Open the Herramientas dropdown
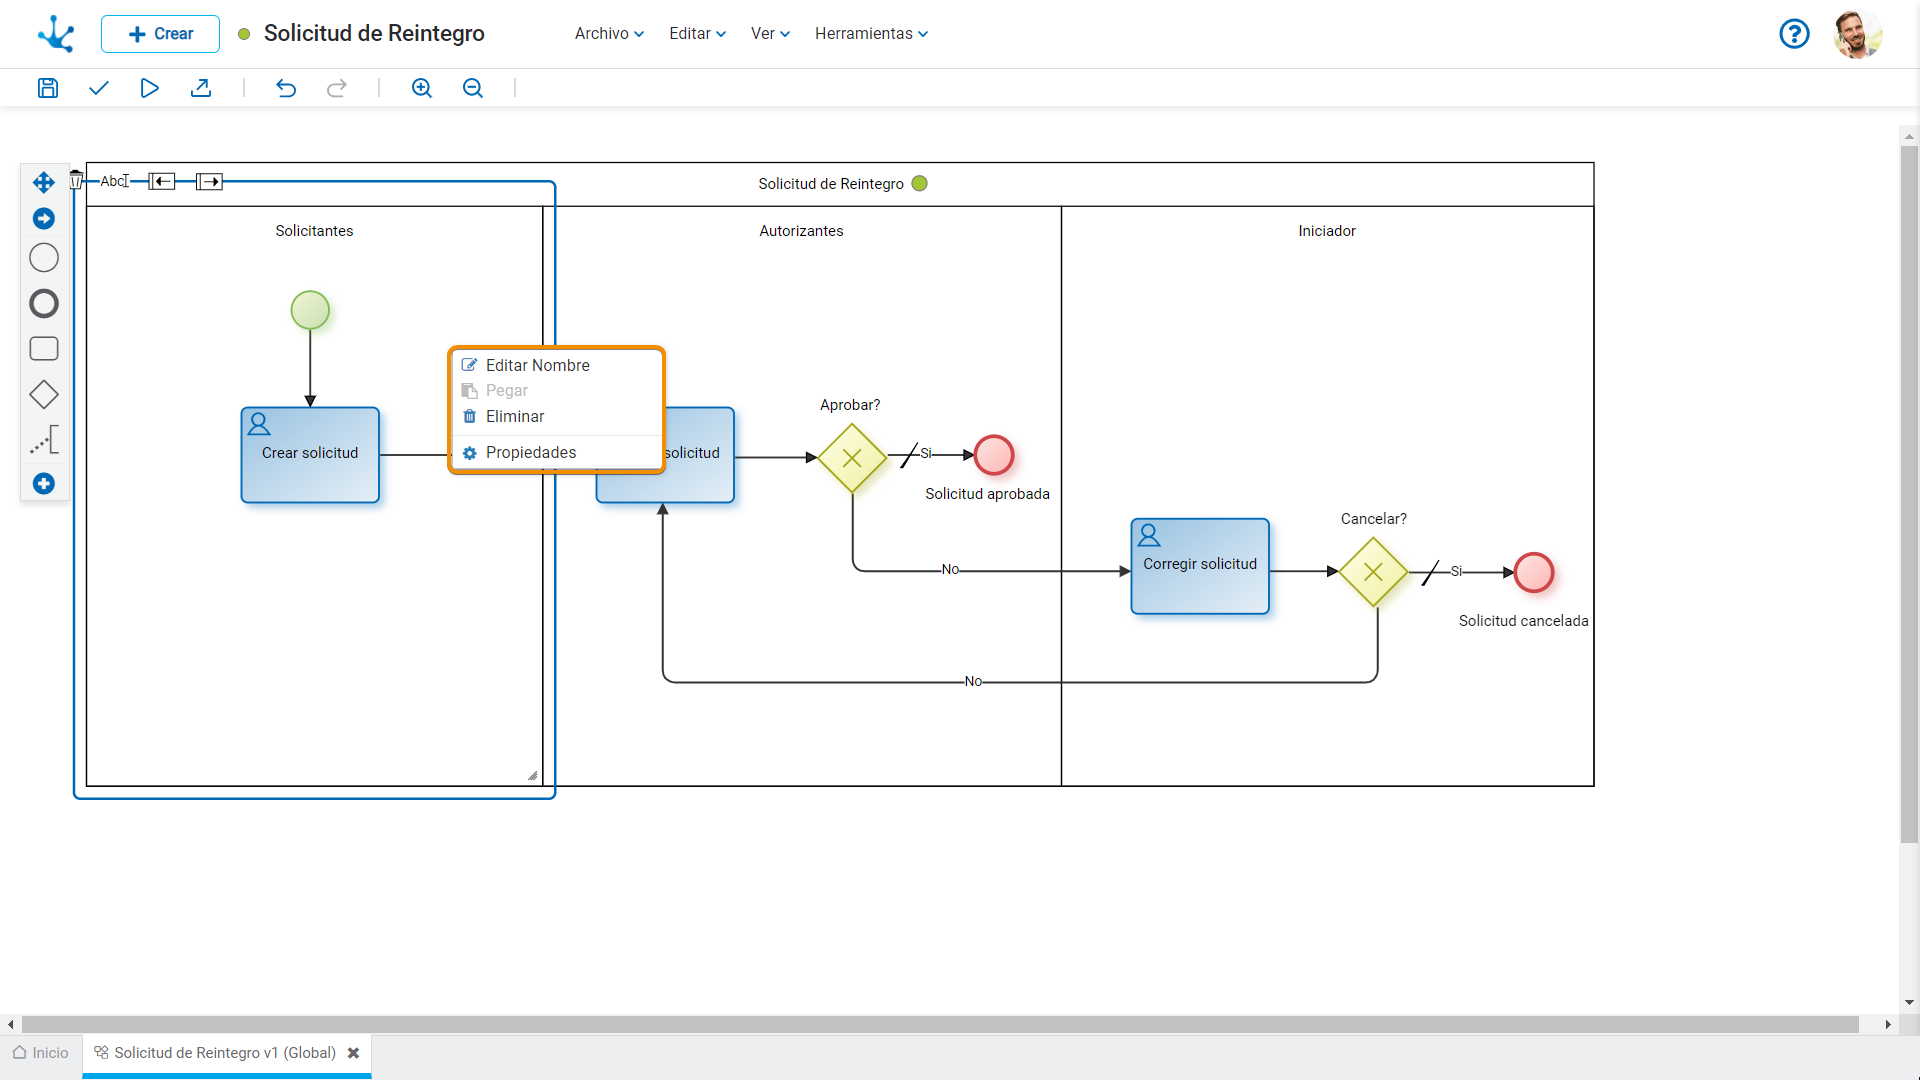 [871, 33]
